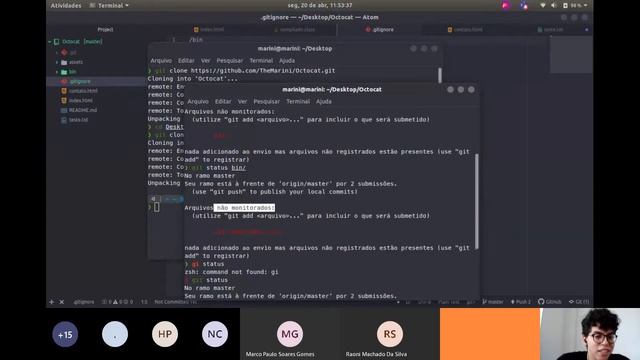Viewport: 640px width, 360px height.
Task: Open the GitHub panel from status bar
Action: tap(550, 302)
